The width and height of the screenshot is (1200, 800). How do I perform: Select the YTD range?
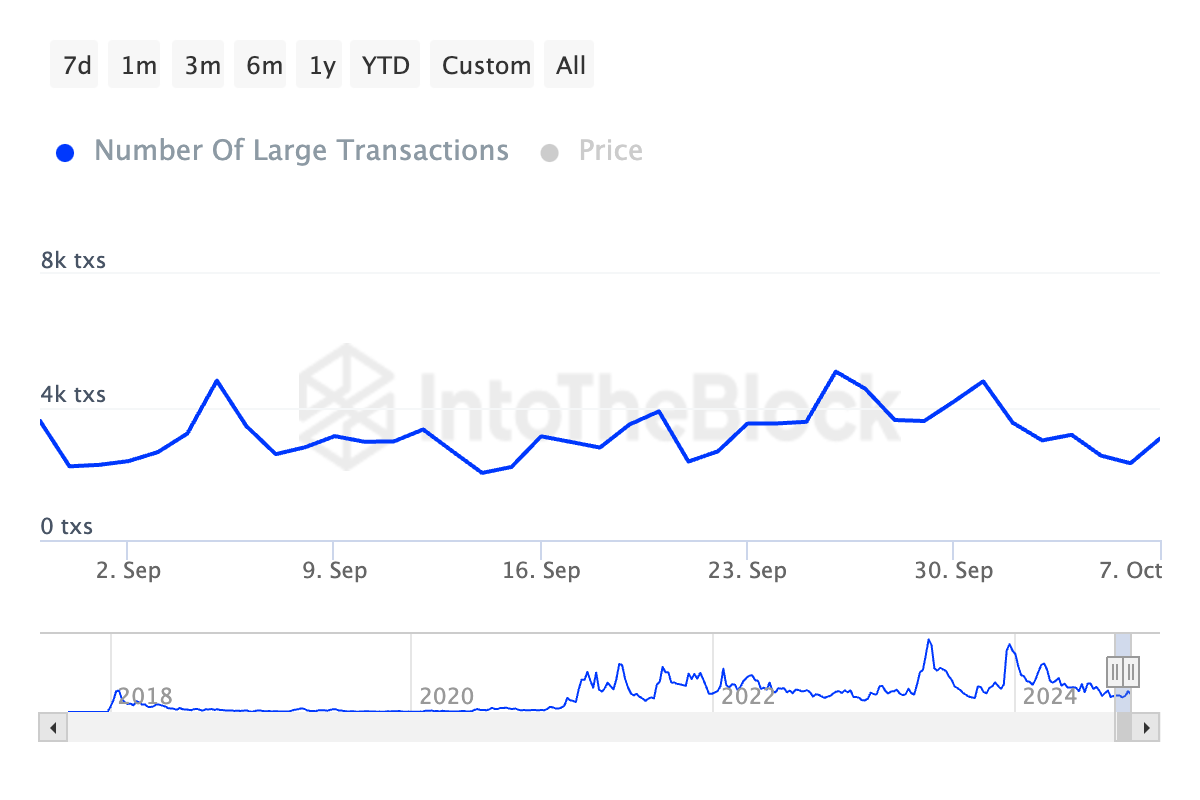tap(386, 66)
